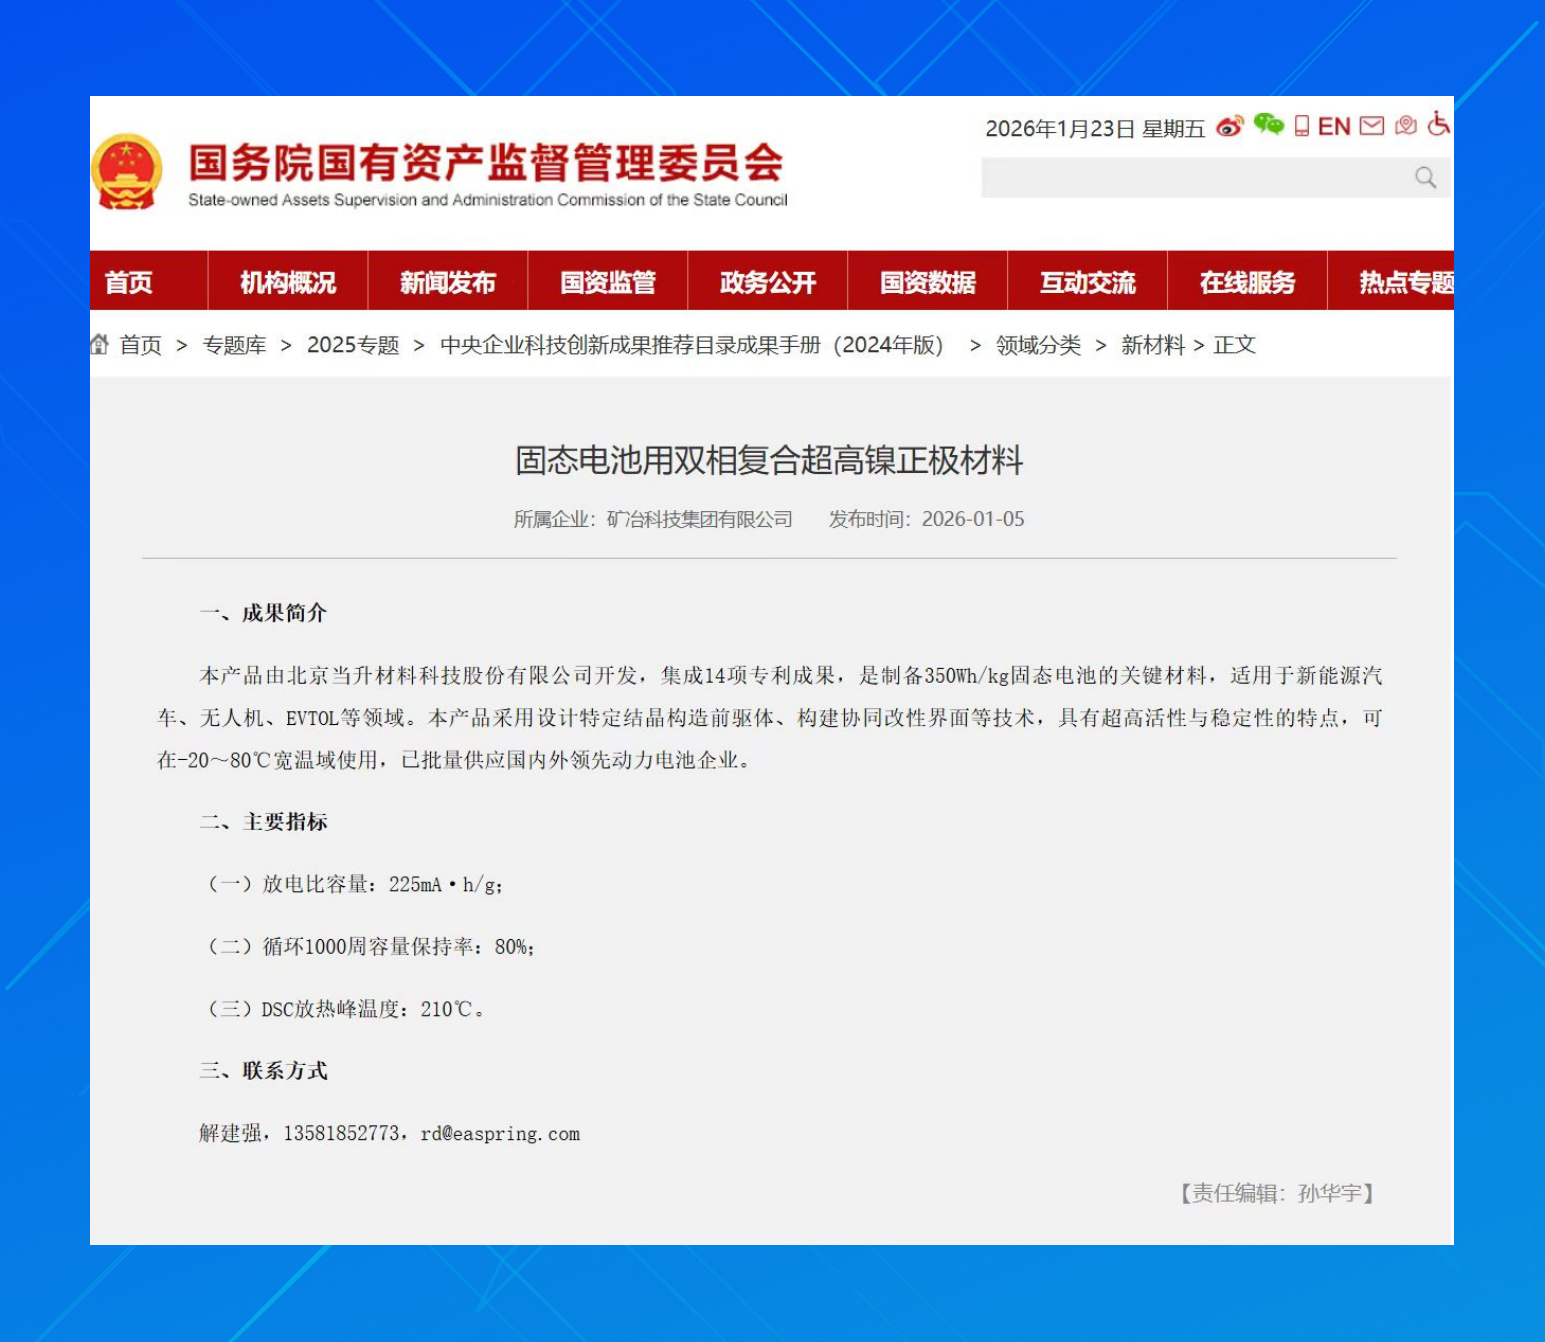Select the 政务公开 menu item
Screen dimensions: 1545x1342
768,282
